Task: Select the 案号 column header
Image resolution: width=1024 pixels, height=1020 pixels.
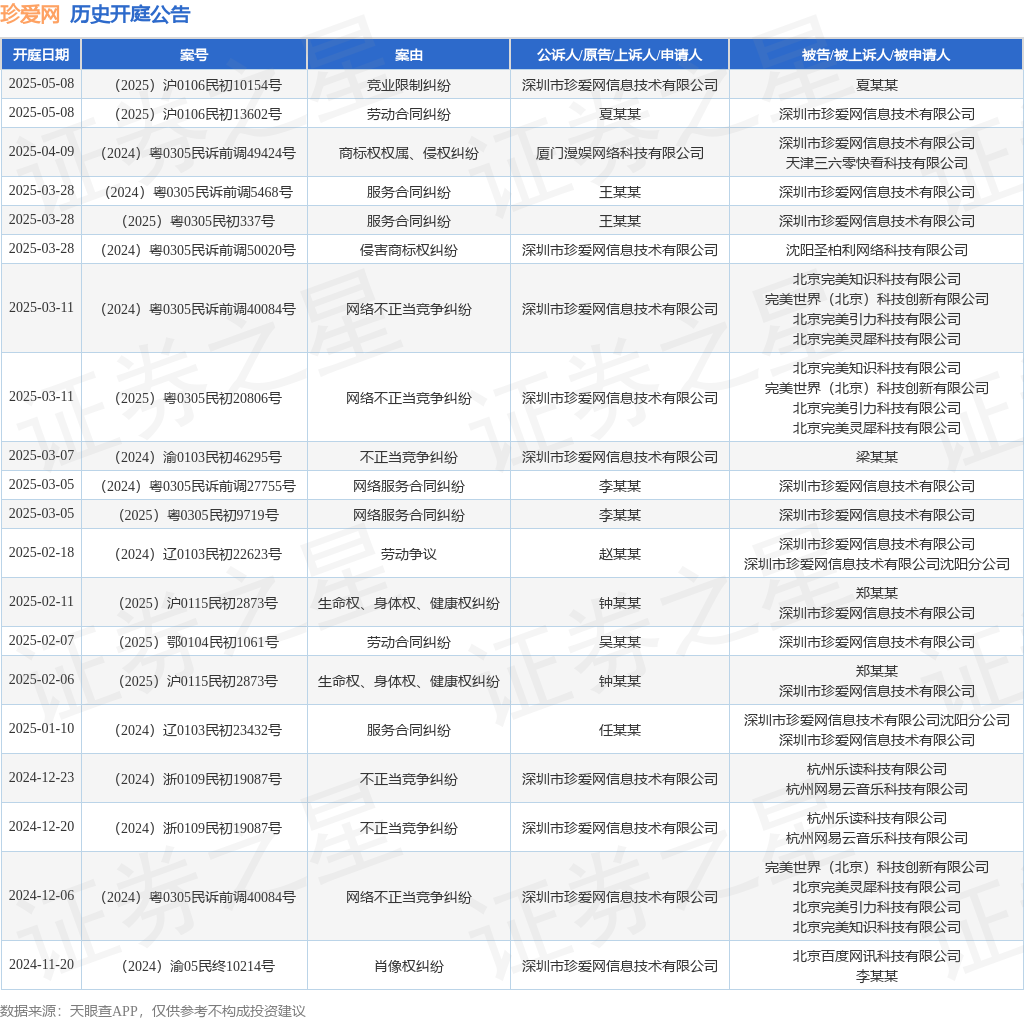Action: 194,55
